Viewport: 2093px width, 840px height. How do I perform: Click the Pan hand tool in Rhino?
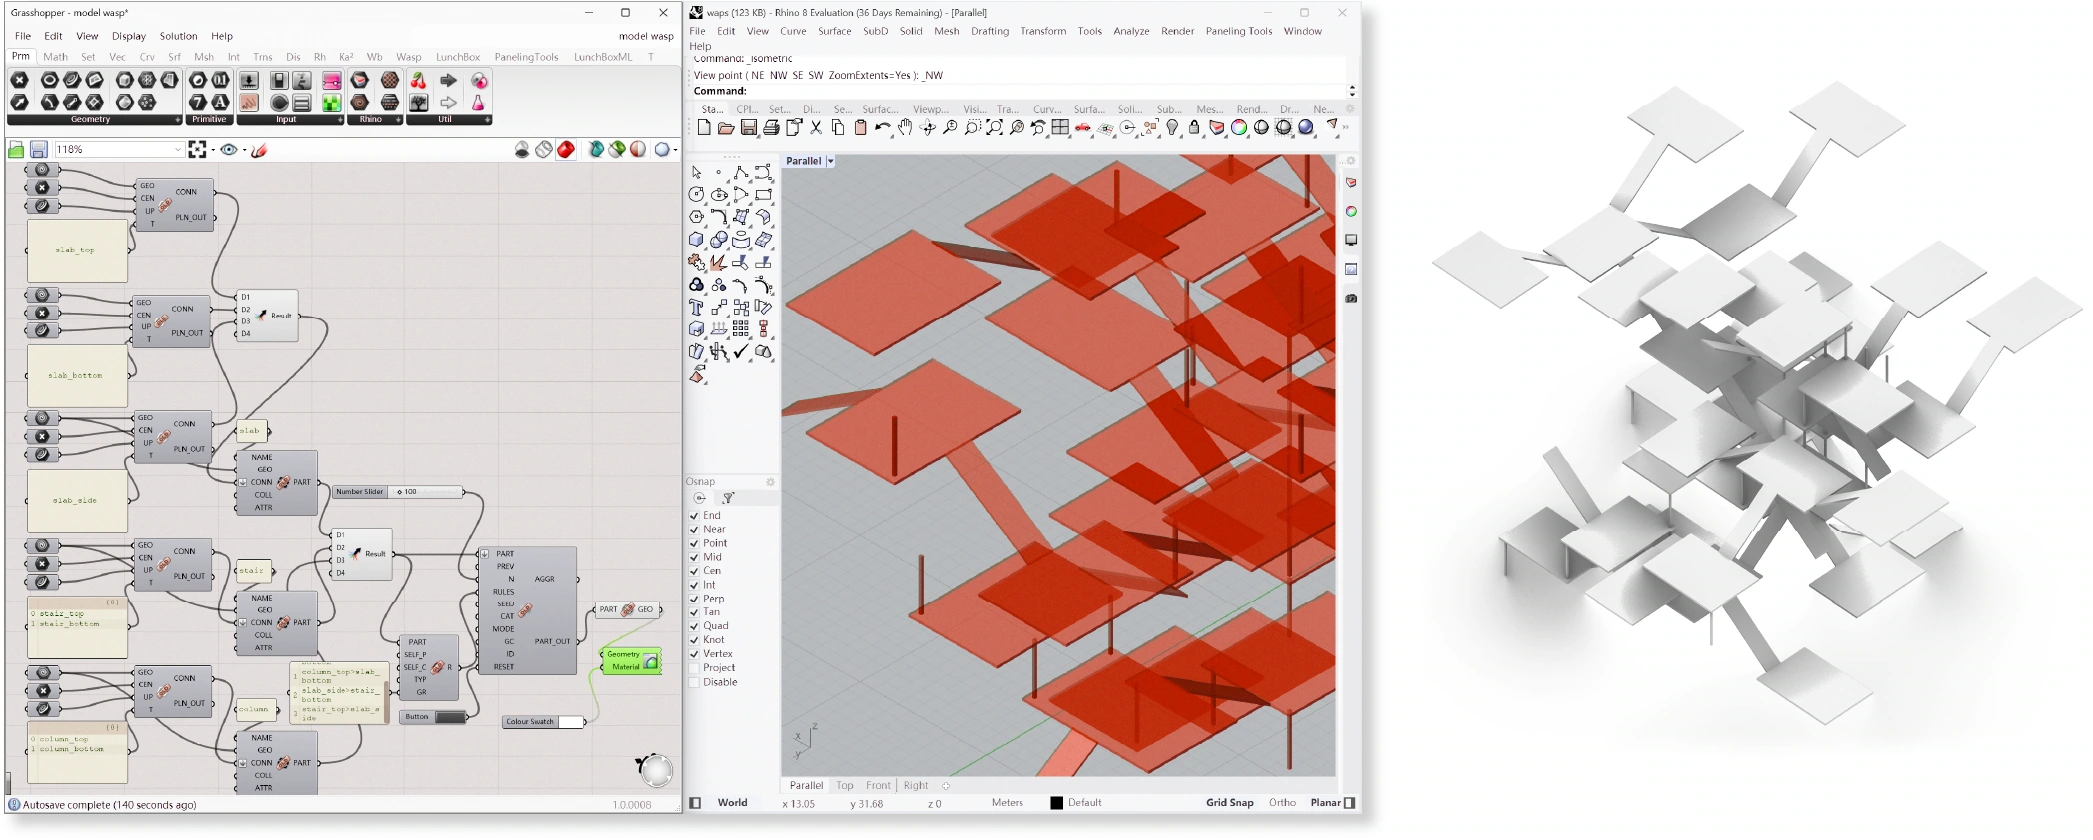(905, 128)
